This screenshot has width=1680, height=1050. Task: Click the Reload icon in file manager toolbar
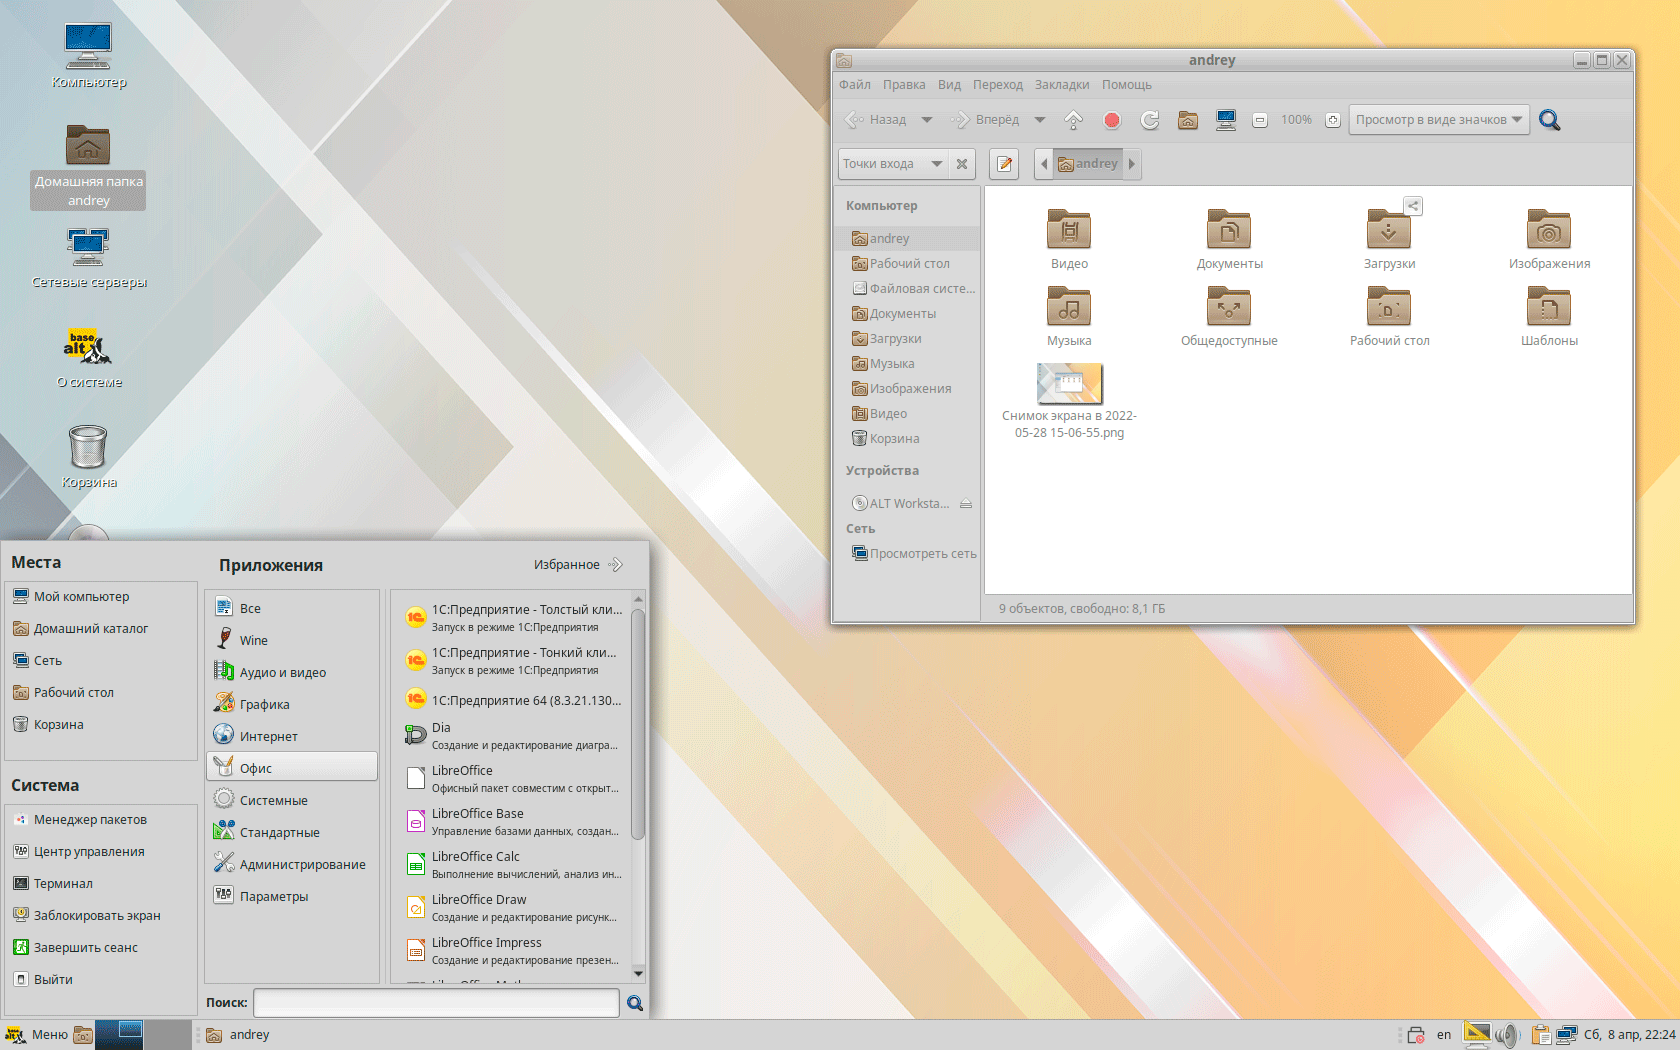pyautogui.click(x=1150, y=120)
